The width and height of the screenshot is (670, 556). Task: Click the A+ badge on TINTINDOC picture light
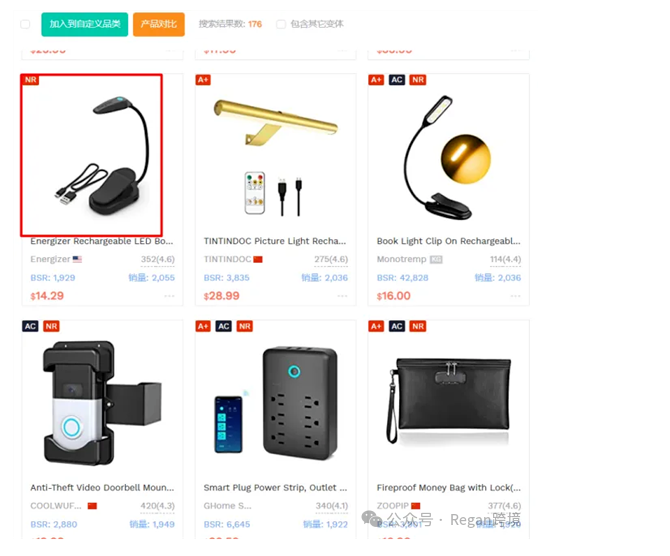tap(203, 80)
